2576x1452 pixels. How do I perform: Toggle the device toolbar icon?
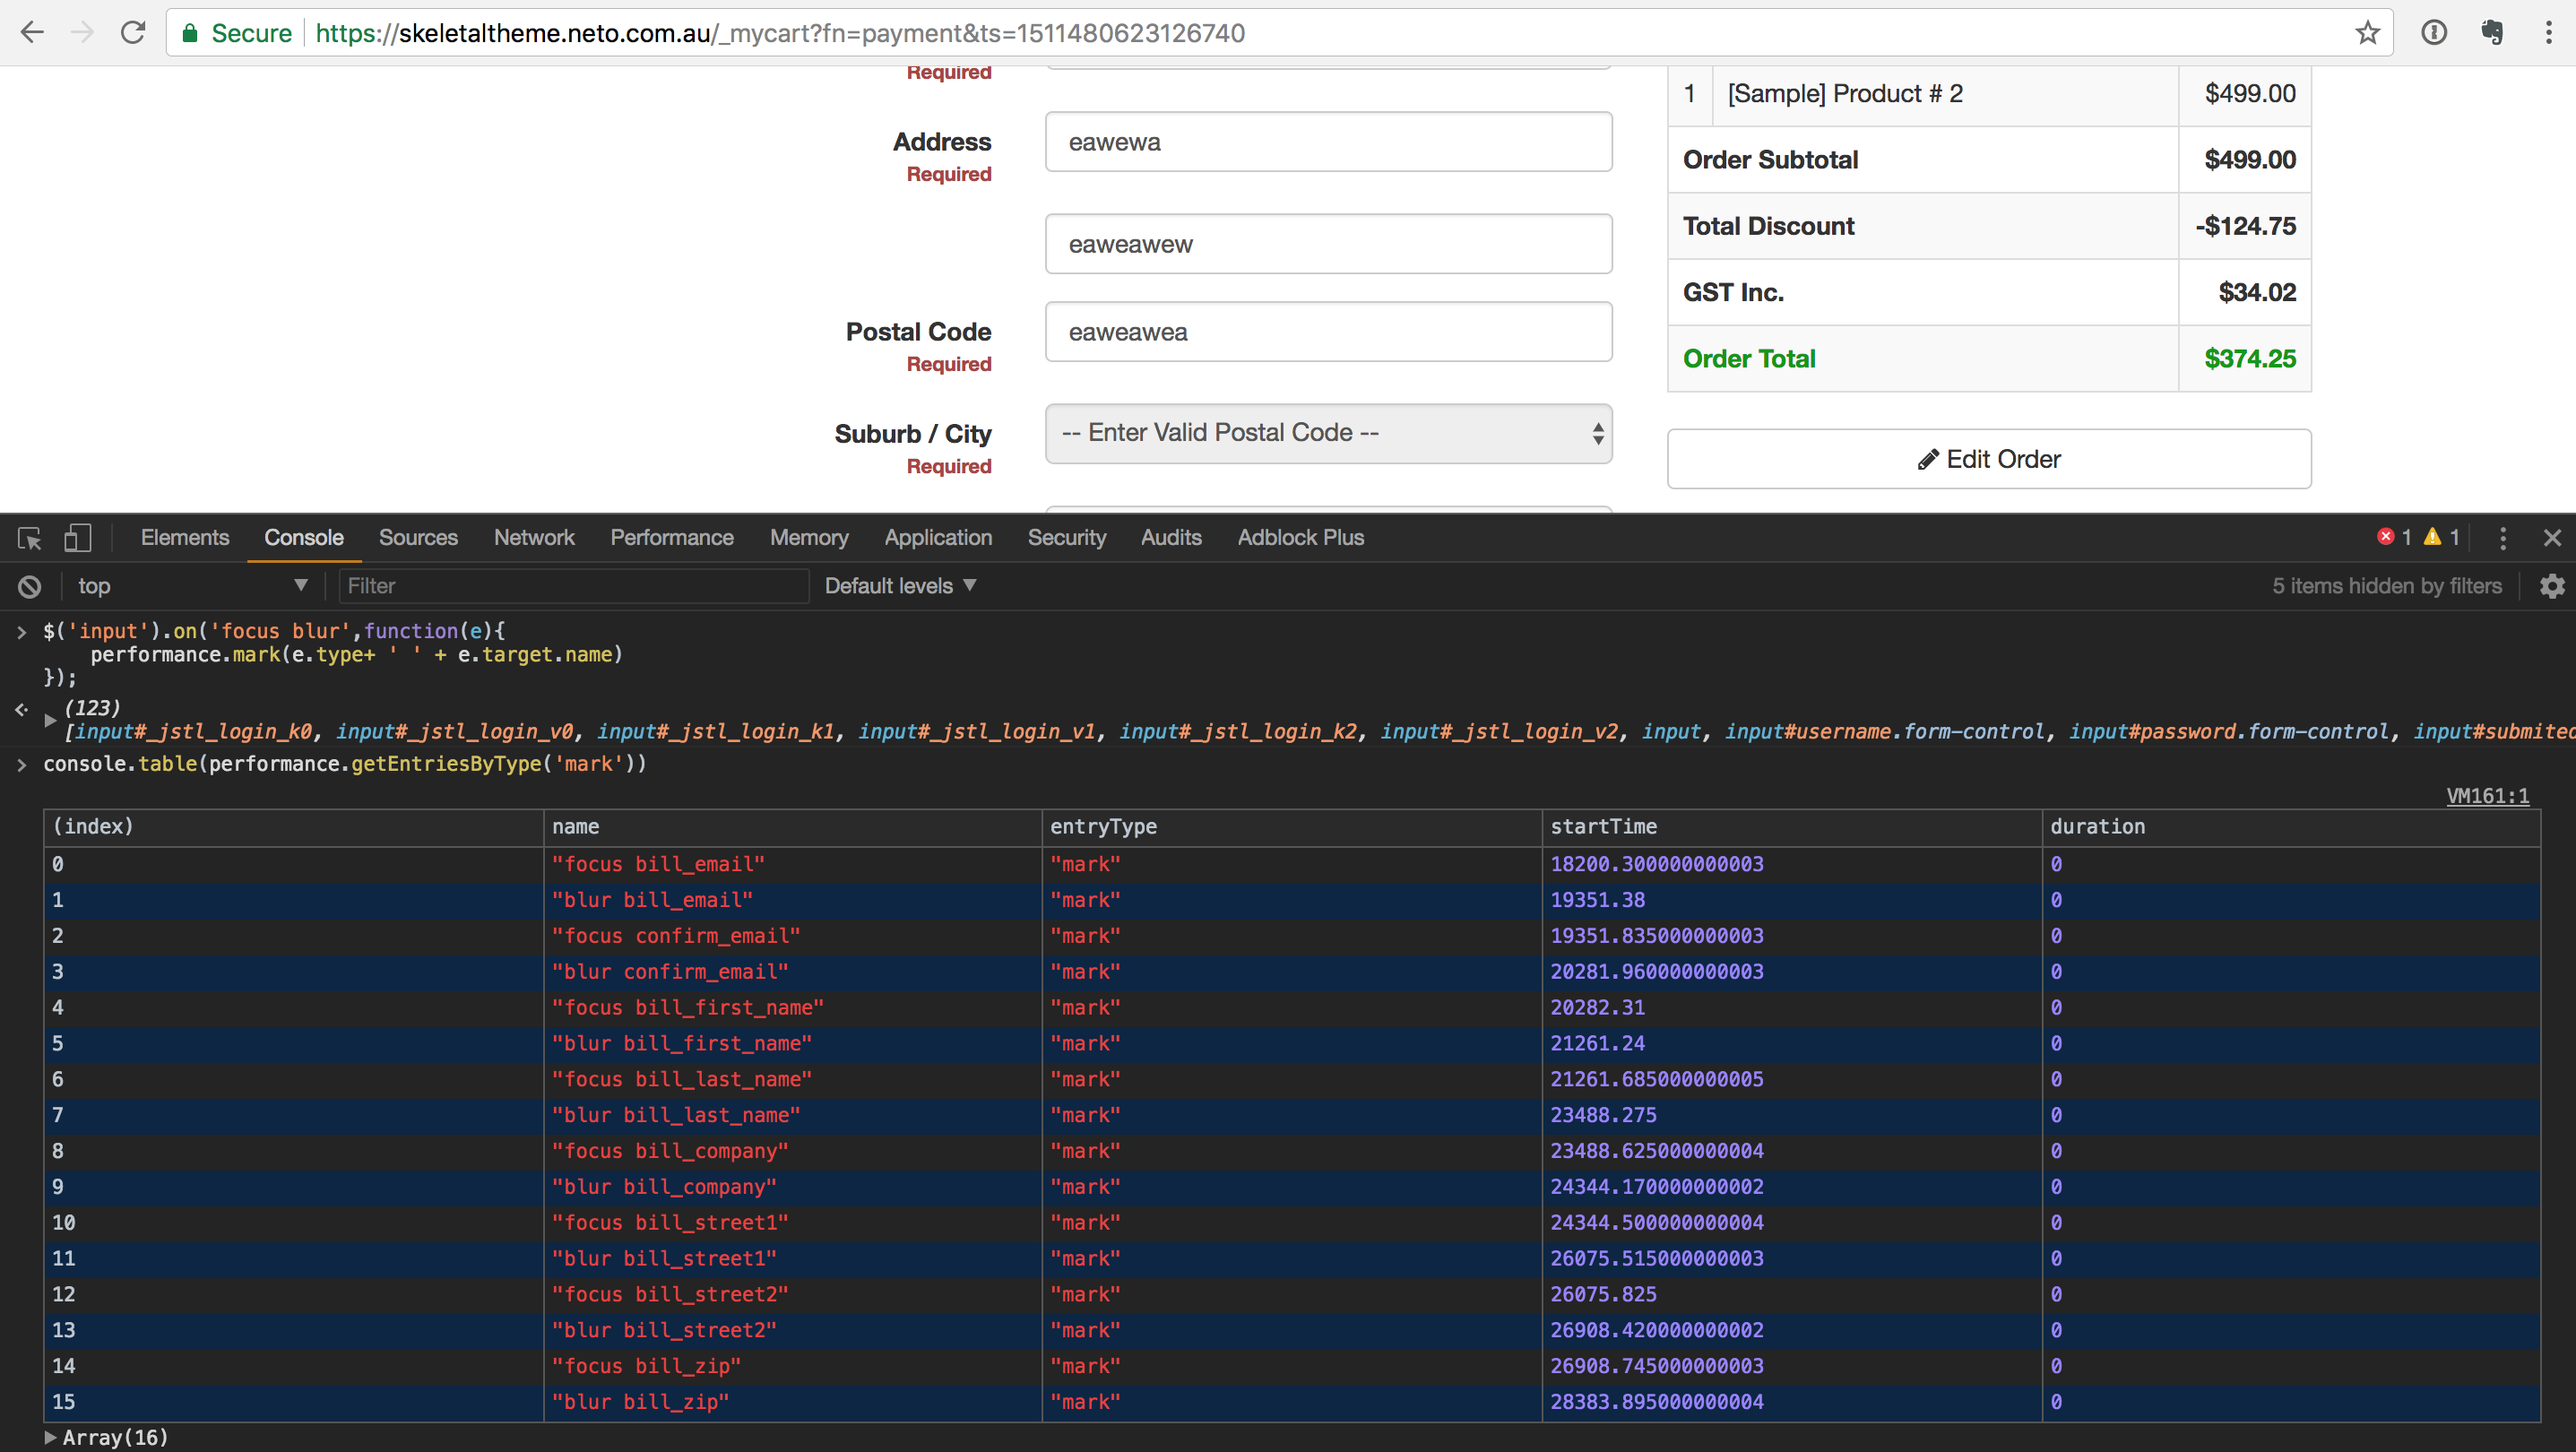click(77, 539)
